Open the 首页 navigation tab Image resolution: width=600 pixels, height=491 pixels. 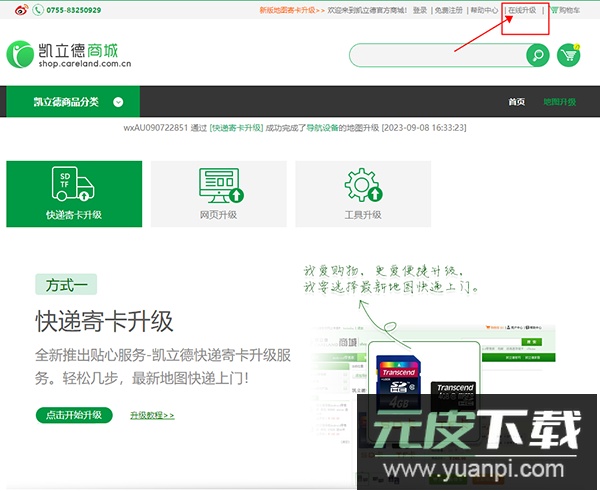[x=516, y=102]
